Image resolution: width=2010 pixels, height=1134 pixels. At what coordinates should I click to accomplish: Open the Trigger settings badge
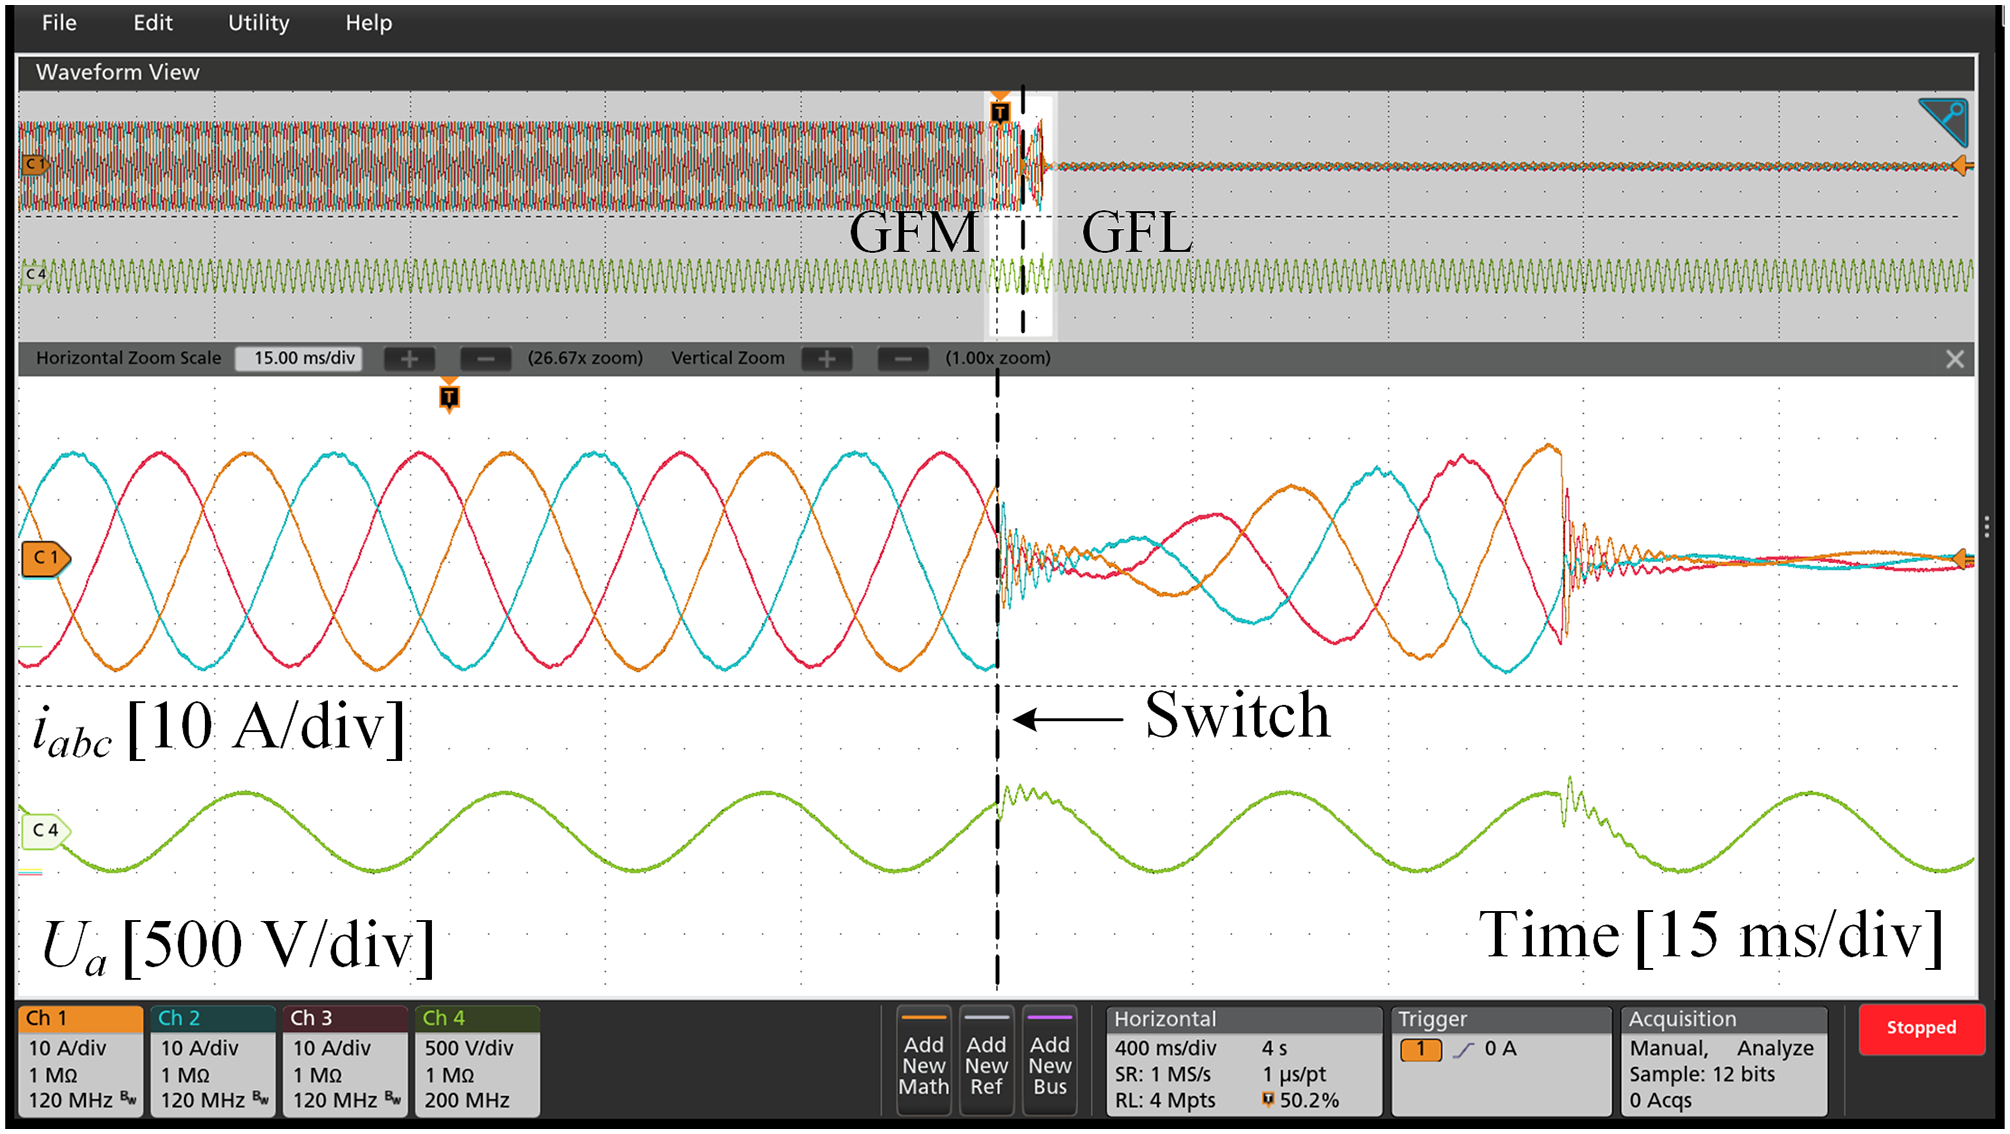(1502, 1060)
